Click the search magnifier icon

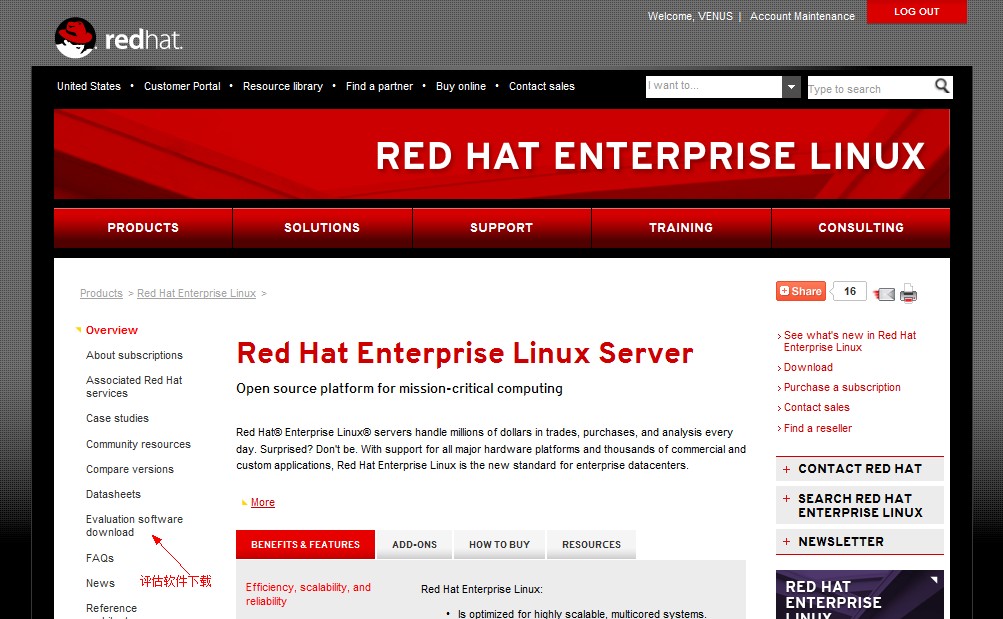coord(942,86)
